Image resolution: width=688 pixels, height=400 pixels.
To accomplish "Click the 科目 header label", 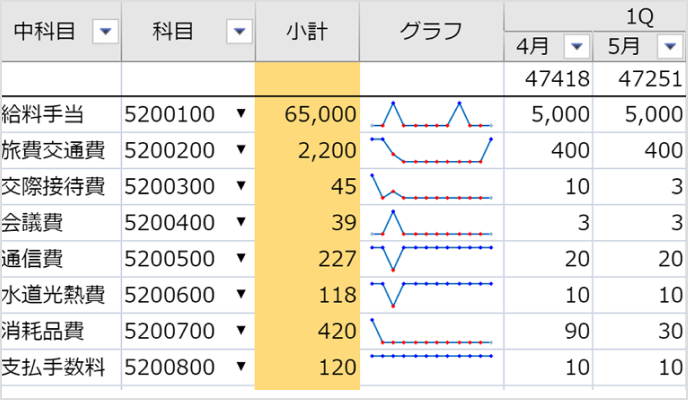I will 173,32.
